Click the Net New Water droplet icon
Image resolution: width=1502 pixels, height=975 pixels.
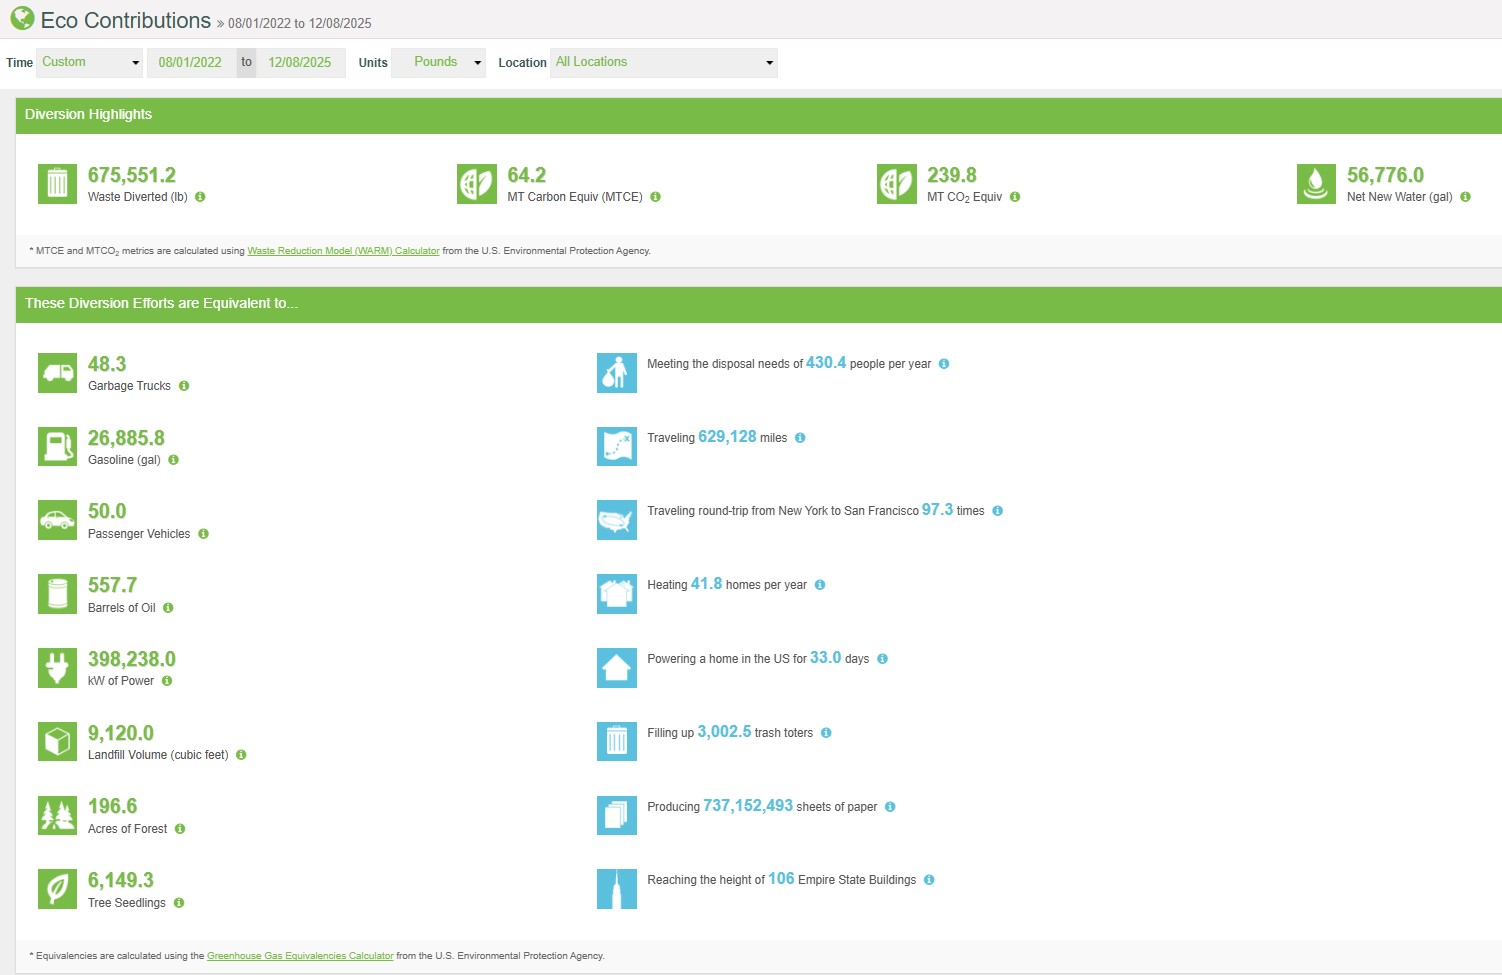click(x=1316, y=184)
